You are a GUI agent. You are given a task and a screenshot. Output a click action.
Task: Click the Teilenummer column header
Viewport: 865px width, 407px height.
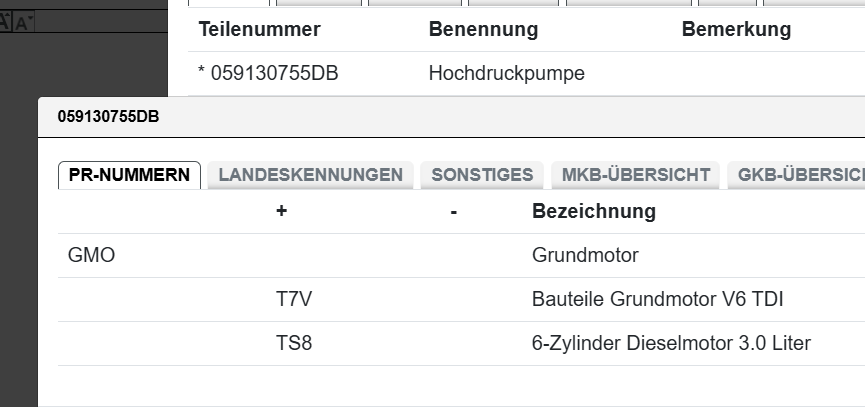259,29
